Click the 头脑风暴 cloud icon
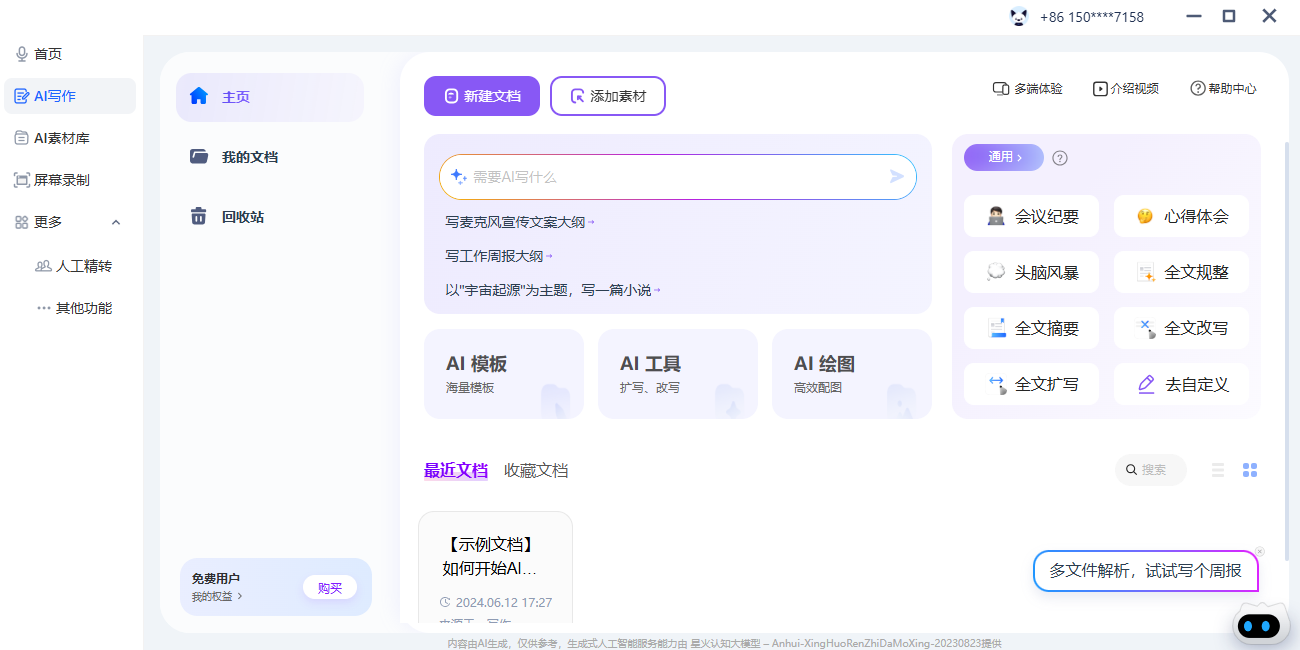 (x=996, y=272)
